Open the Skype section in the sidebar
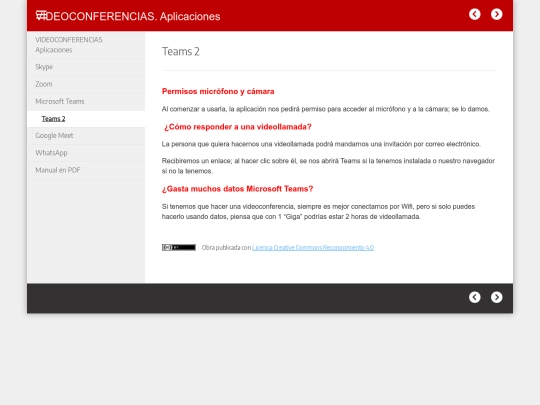The image size is (540, 405). (x=86, y=67)
